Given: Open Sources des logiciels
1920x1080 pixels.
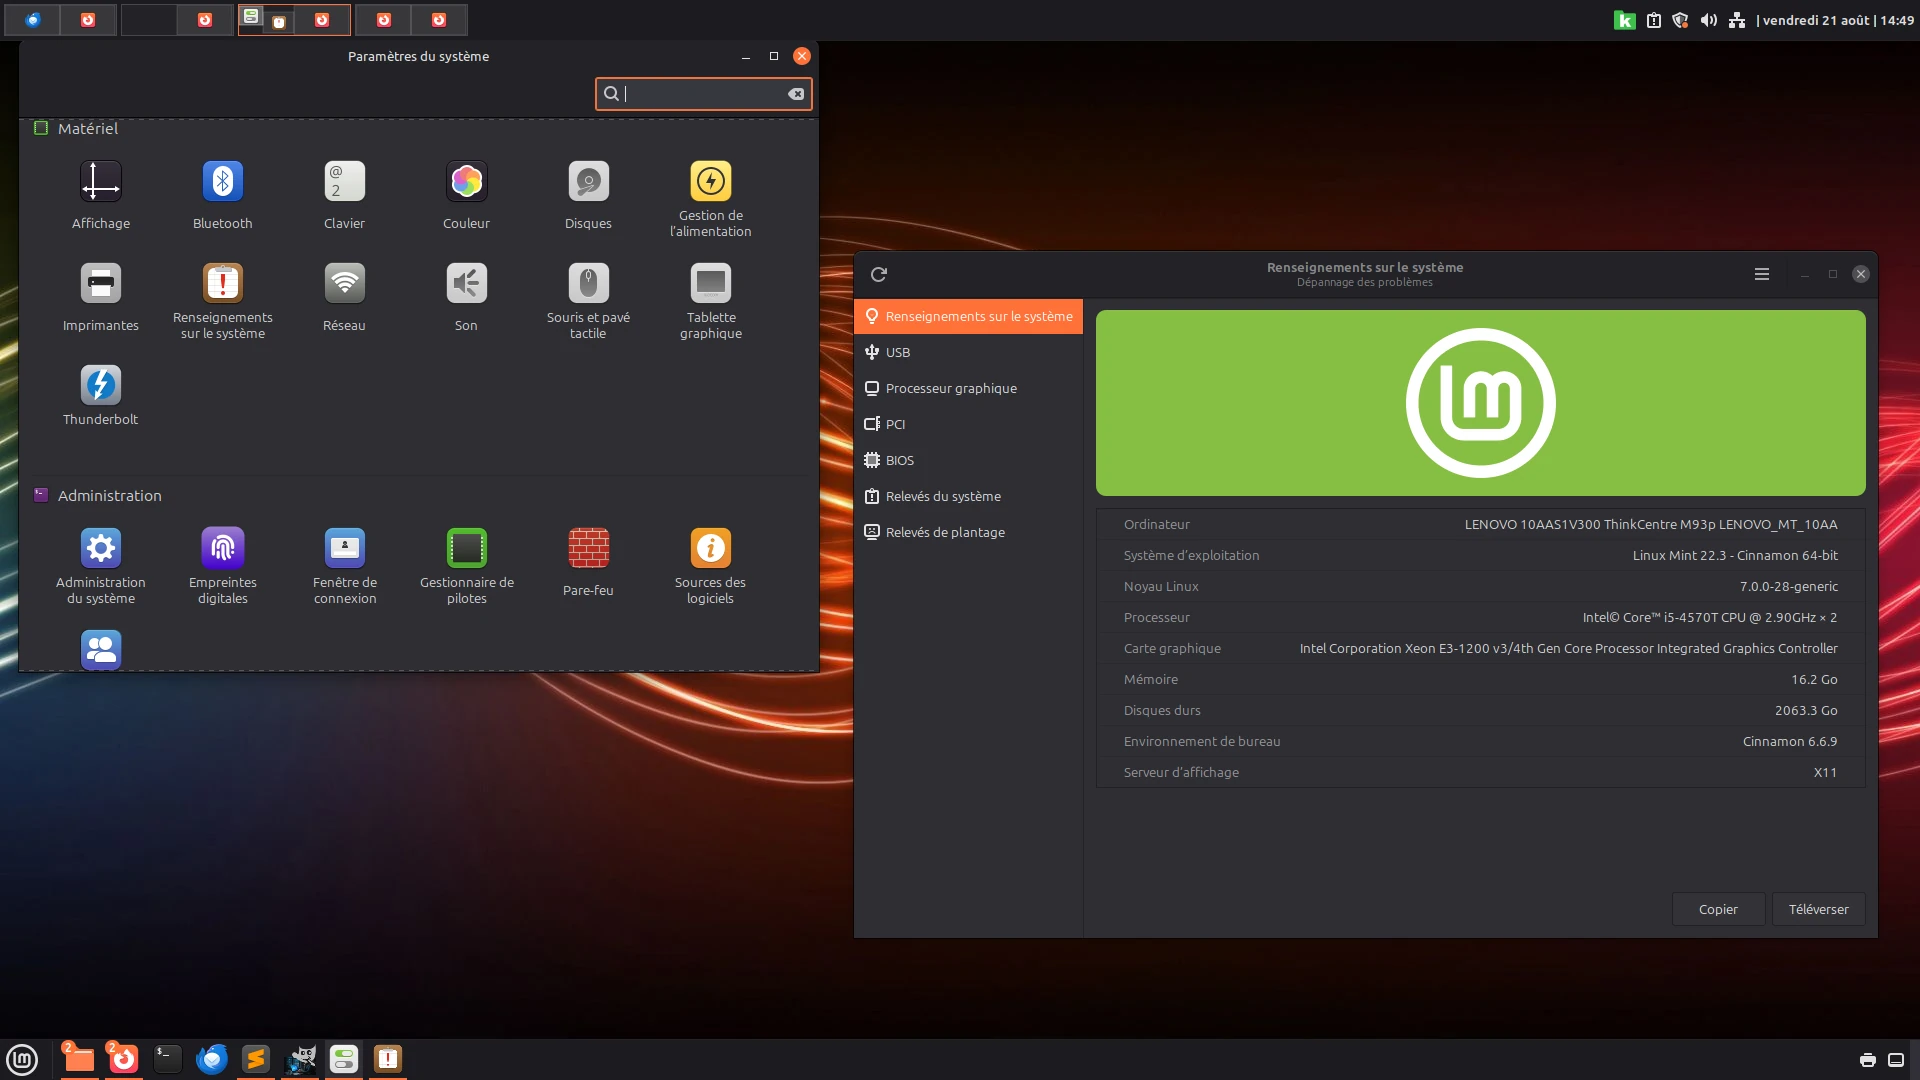Looking at the screenshot, I should point(710,566).
